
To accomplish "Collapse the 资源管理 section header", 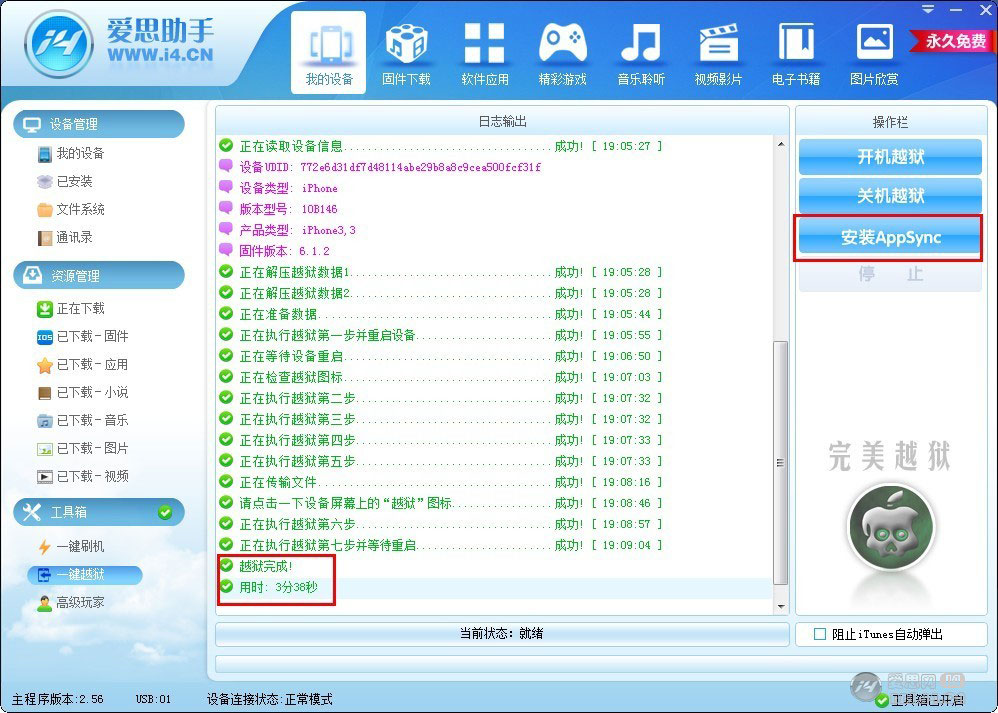I will click(99, 276).
